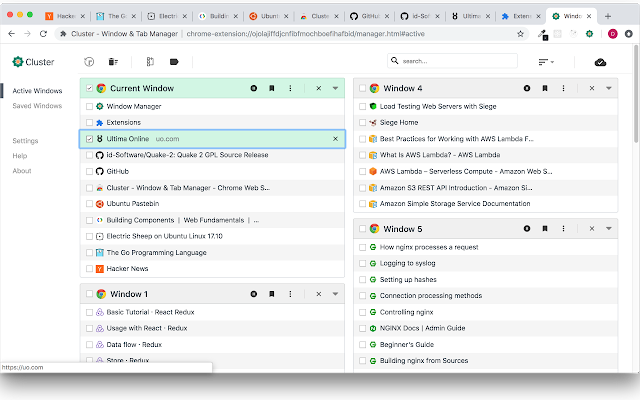Open the Electric Sheep on Ubuntu Linux entry
640x400 pixels.
[x=164, y=236]
